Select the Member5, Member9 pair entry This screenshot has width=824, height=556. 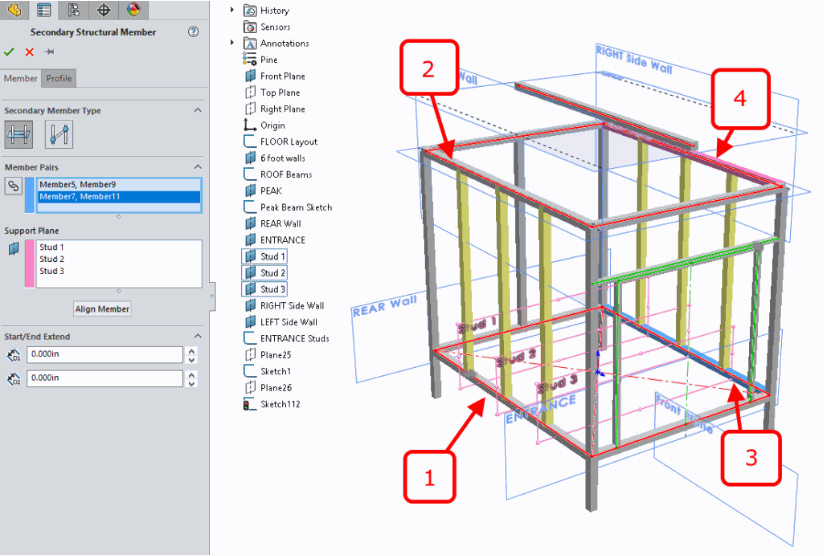click(x=79, y=184)
